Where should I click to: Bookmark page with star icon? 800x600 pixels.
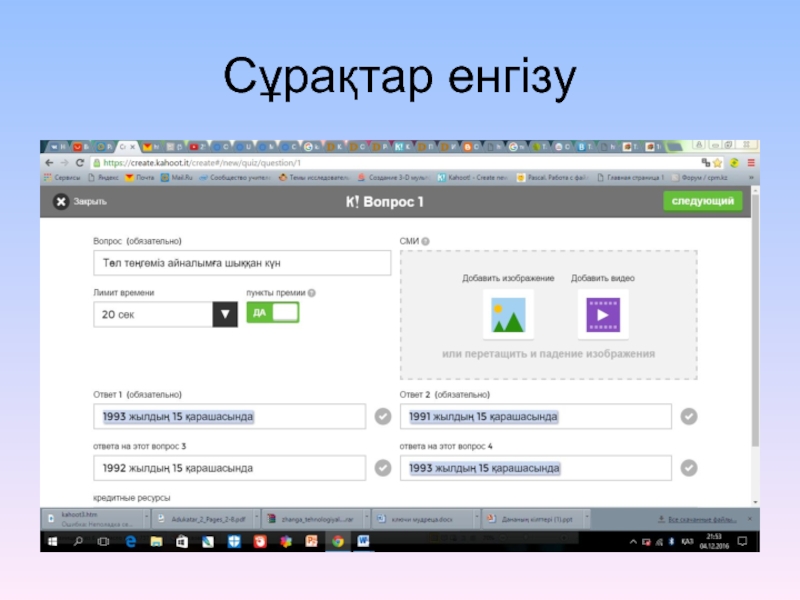coord(718,163)
